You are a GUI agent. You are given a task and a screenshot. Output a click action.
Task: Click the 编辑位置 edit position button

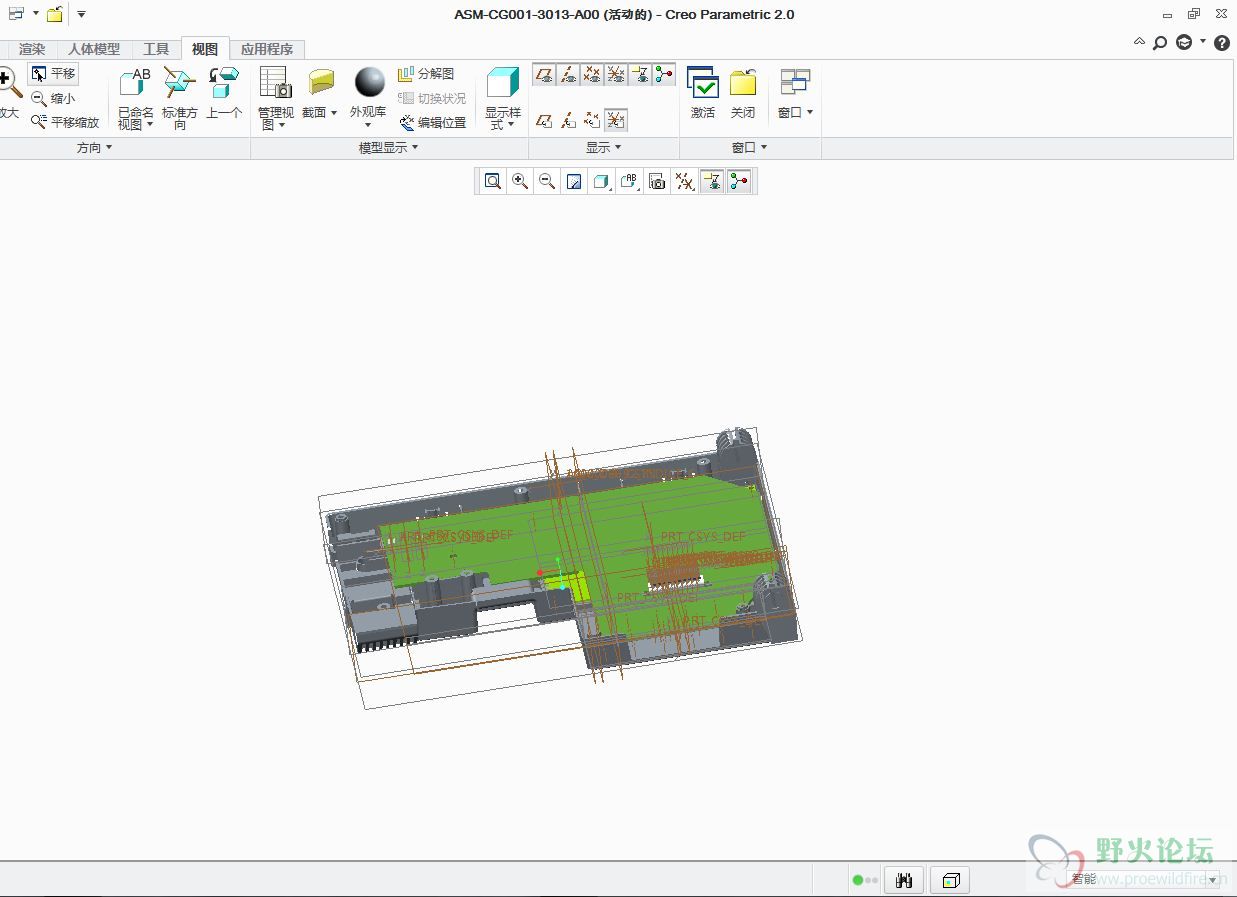tap(433, 122)
